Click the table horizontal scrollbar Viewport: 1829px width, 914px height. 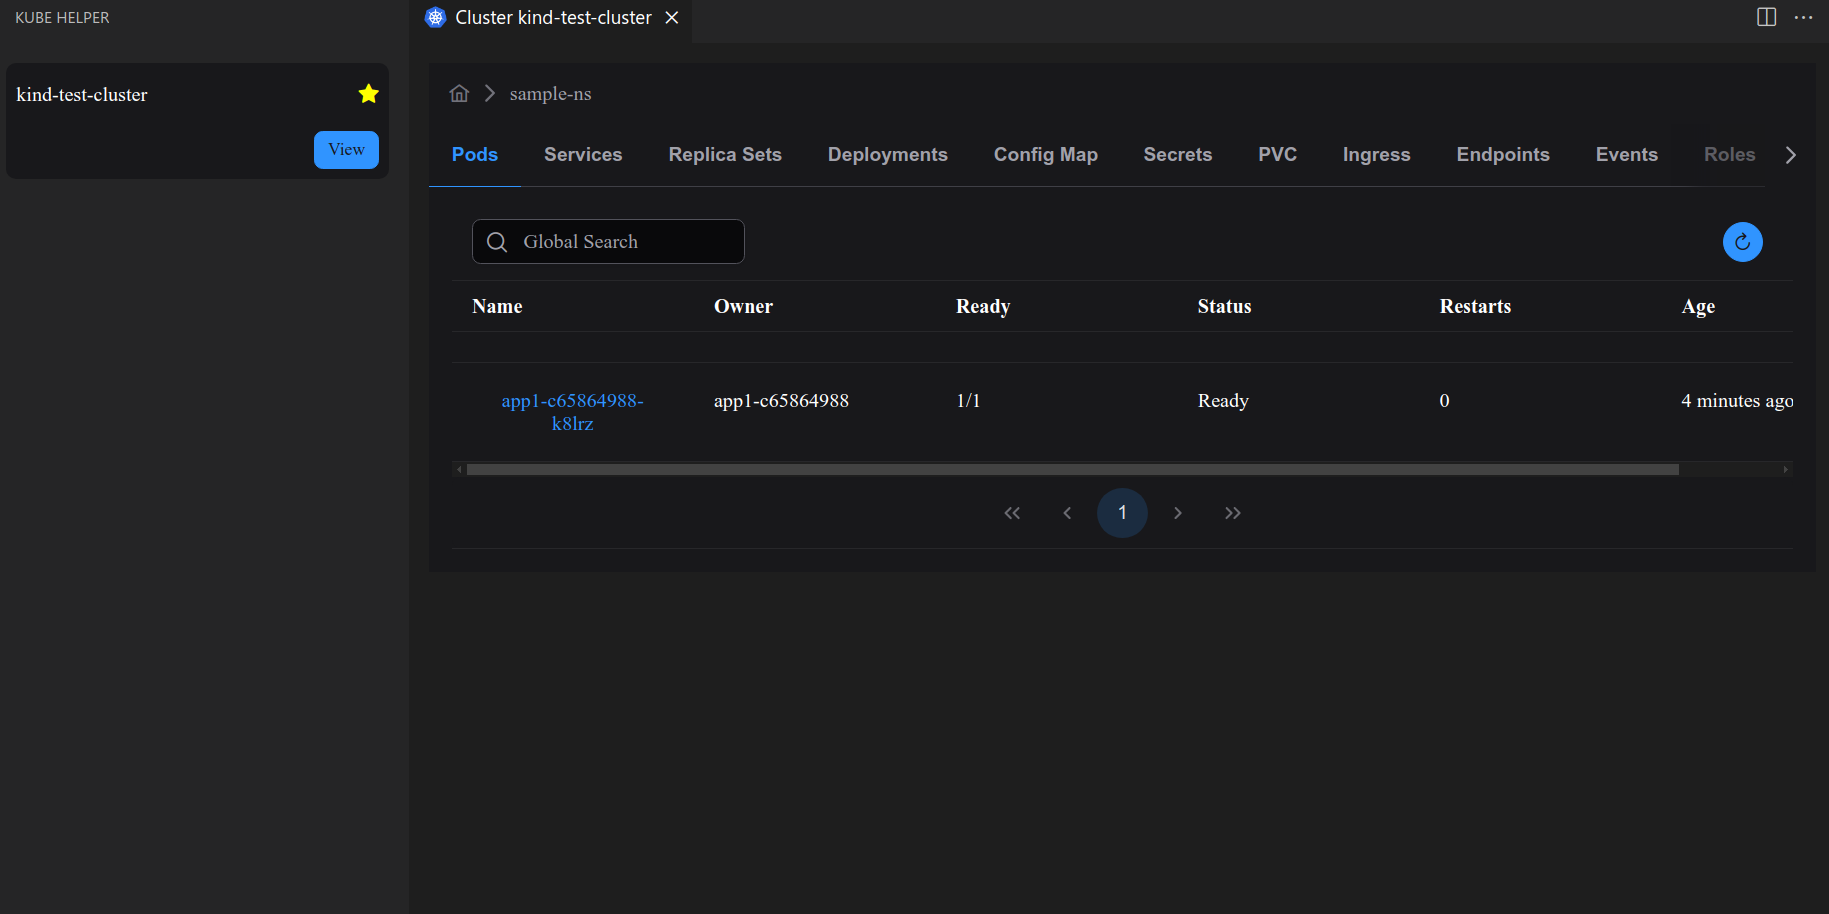pos(1072,469)
